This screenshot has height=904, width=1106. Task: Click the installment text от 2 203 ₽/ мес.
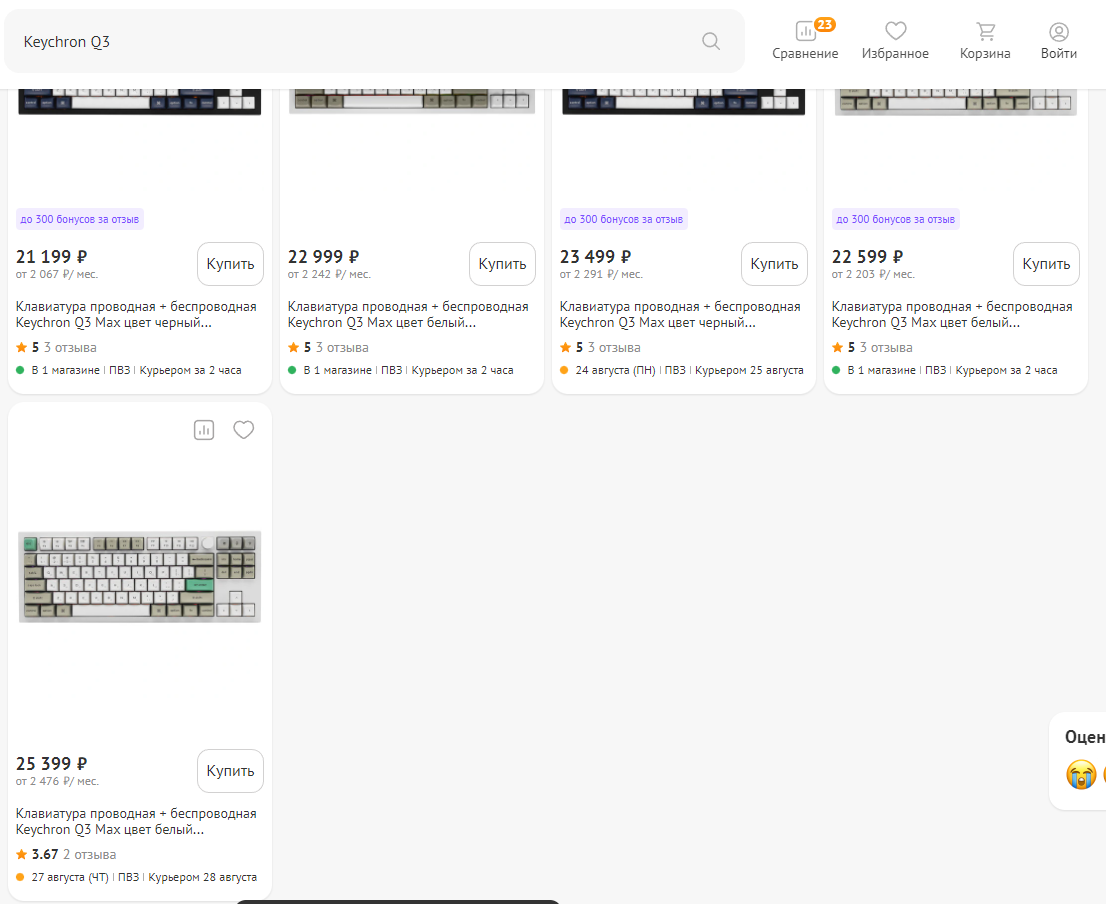coord(873,274)
